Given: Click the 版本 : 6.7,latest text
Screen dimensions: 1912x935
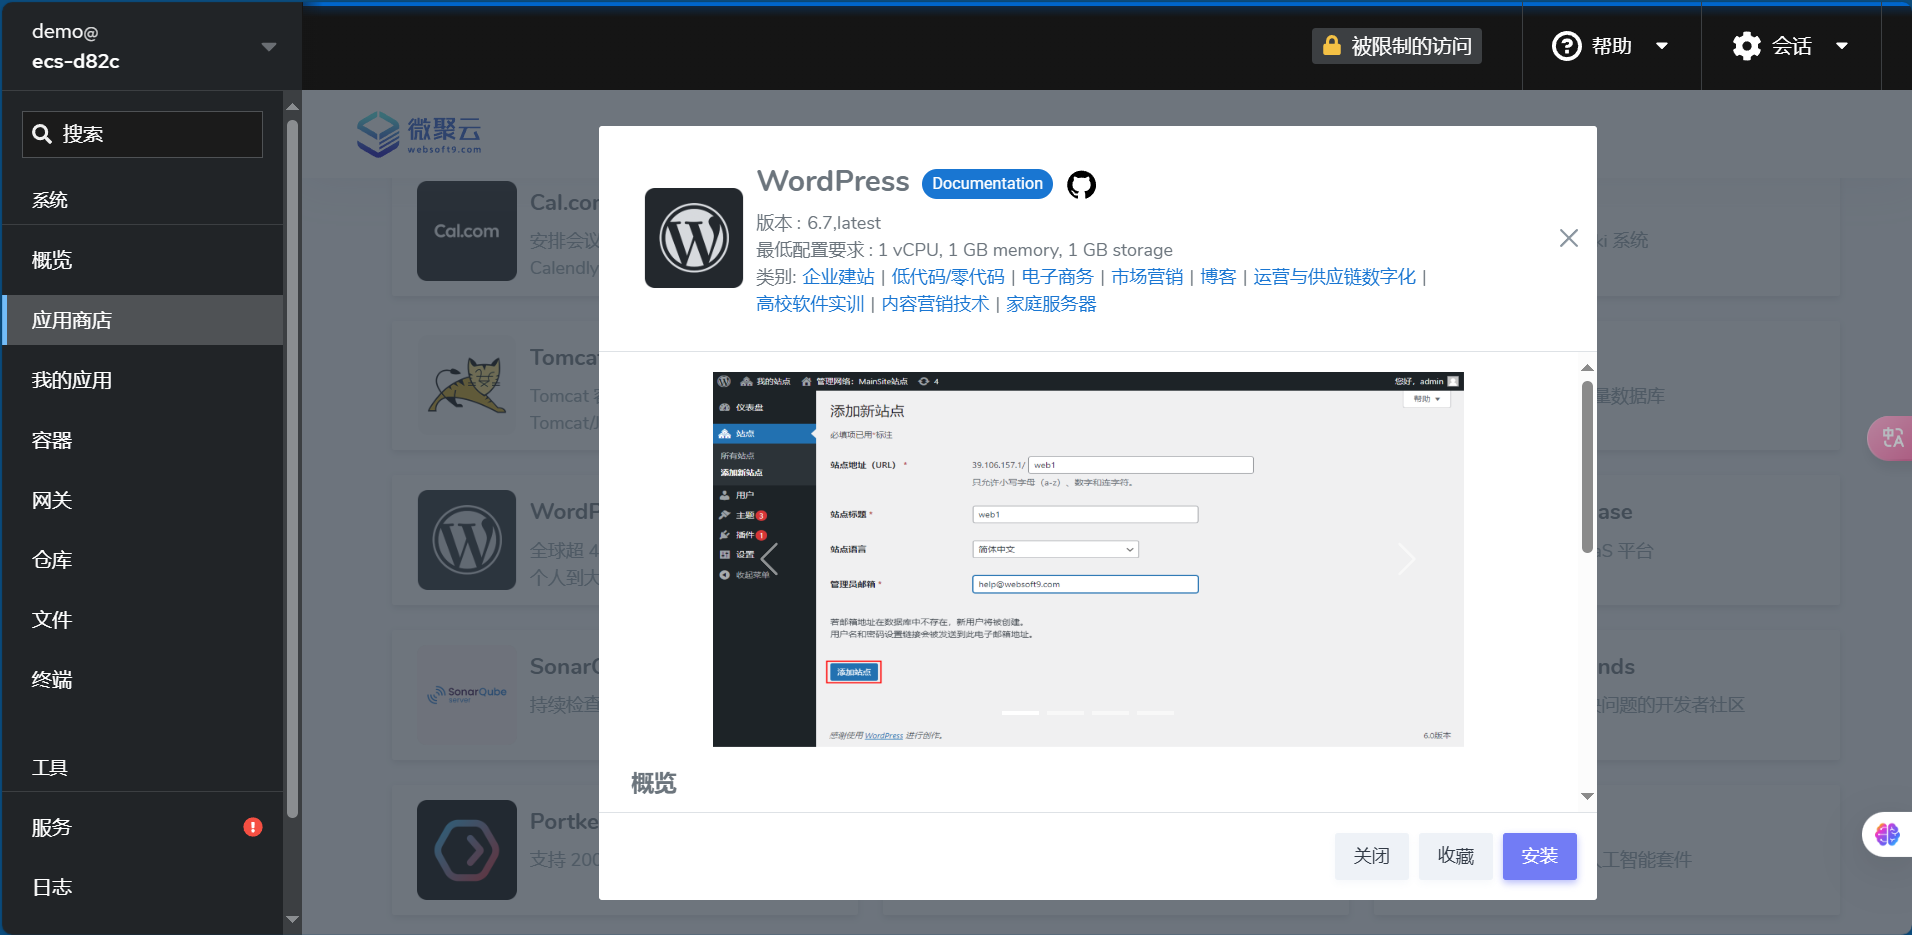Looking at the screenshot, I should pos(818,223).
